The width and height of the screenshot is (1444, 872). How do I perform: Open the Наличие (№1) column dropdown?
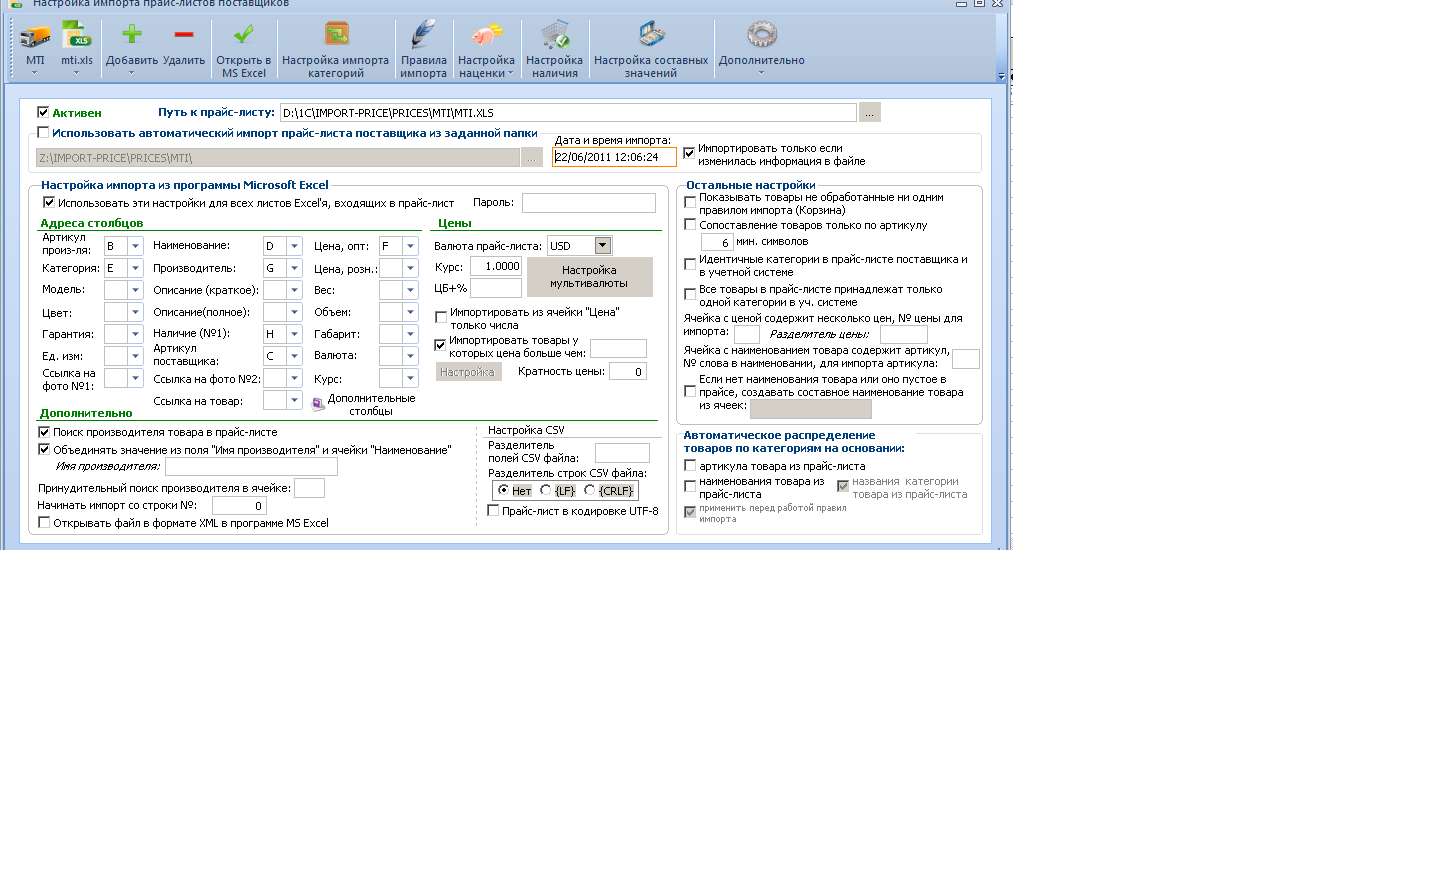click(294, 334)
